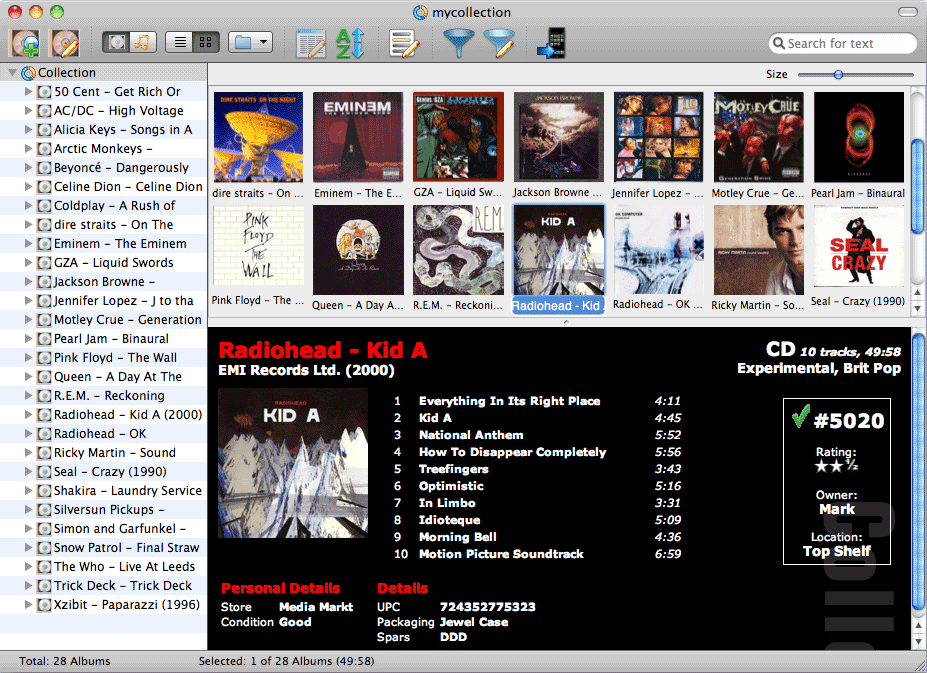The image size is (927, 673).
Task: Click the edit filter funnel-with-pencil icon
Action: point(500,44)
